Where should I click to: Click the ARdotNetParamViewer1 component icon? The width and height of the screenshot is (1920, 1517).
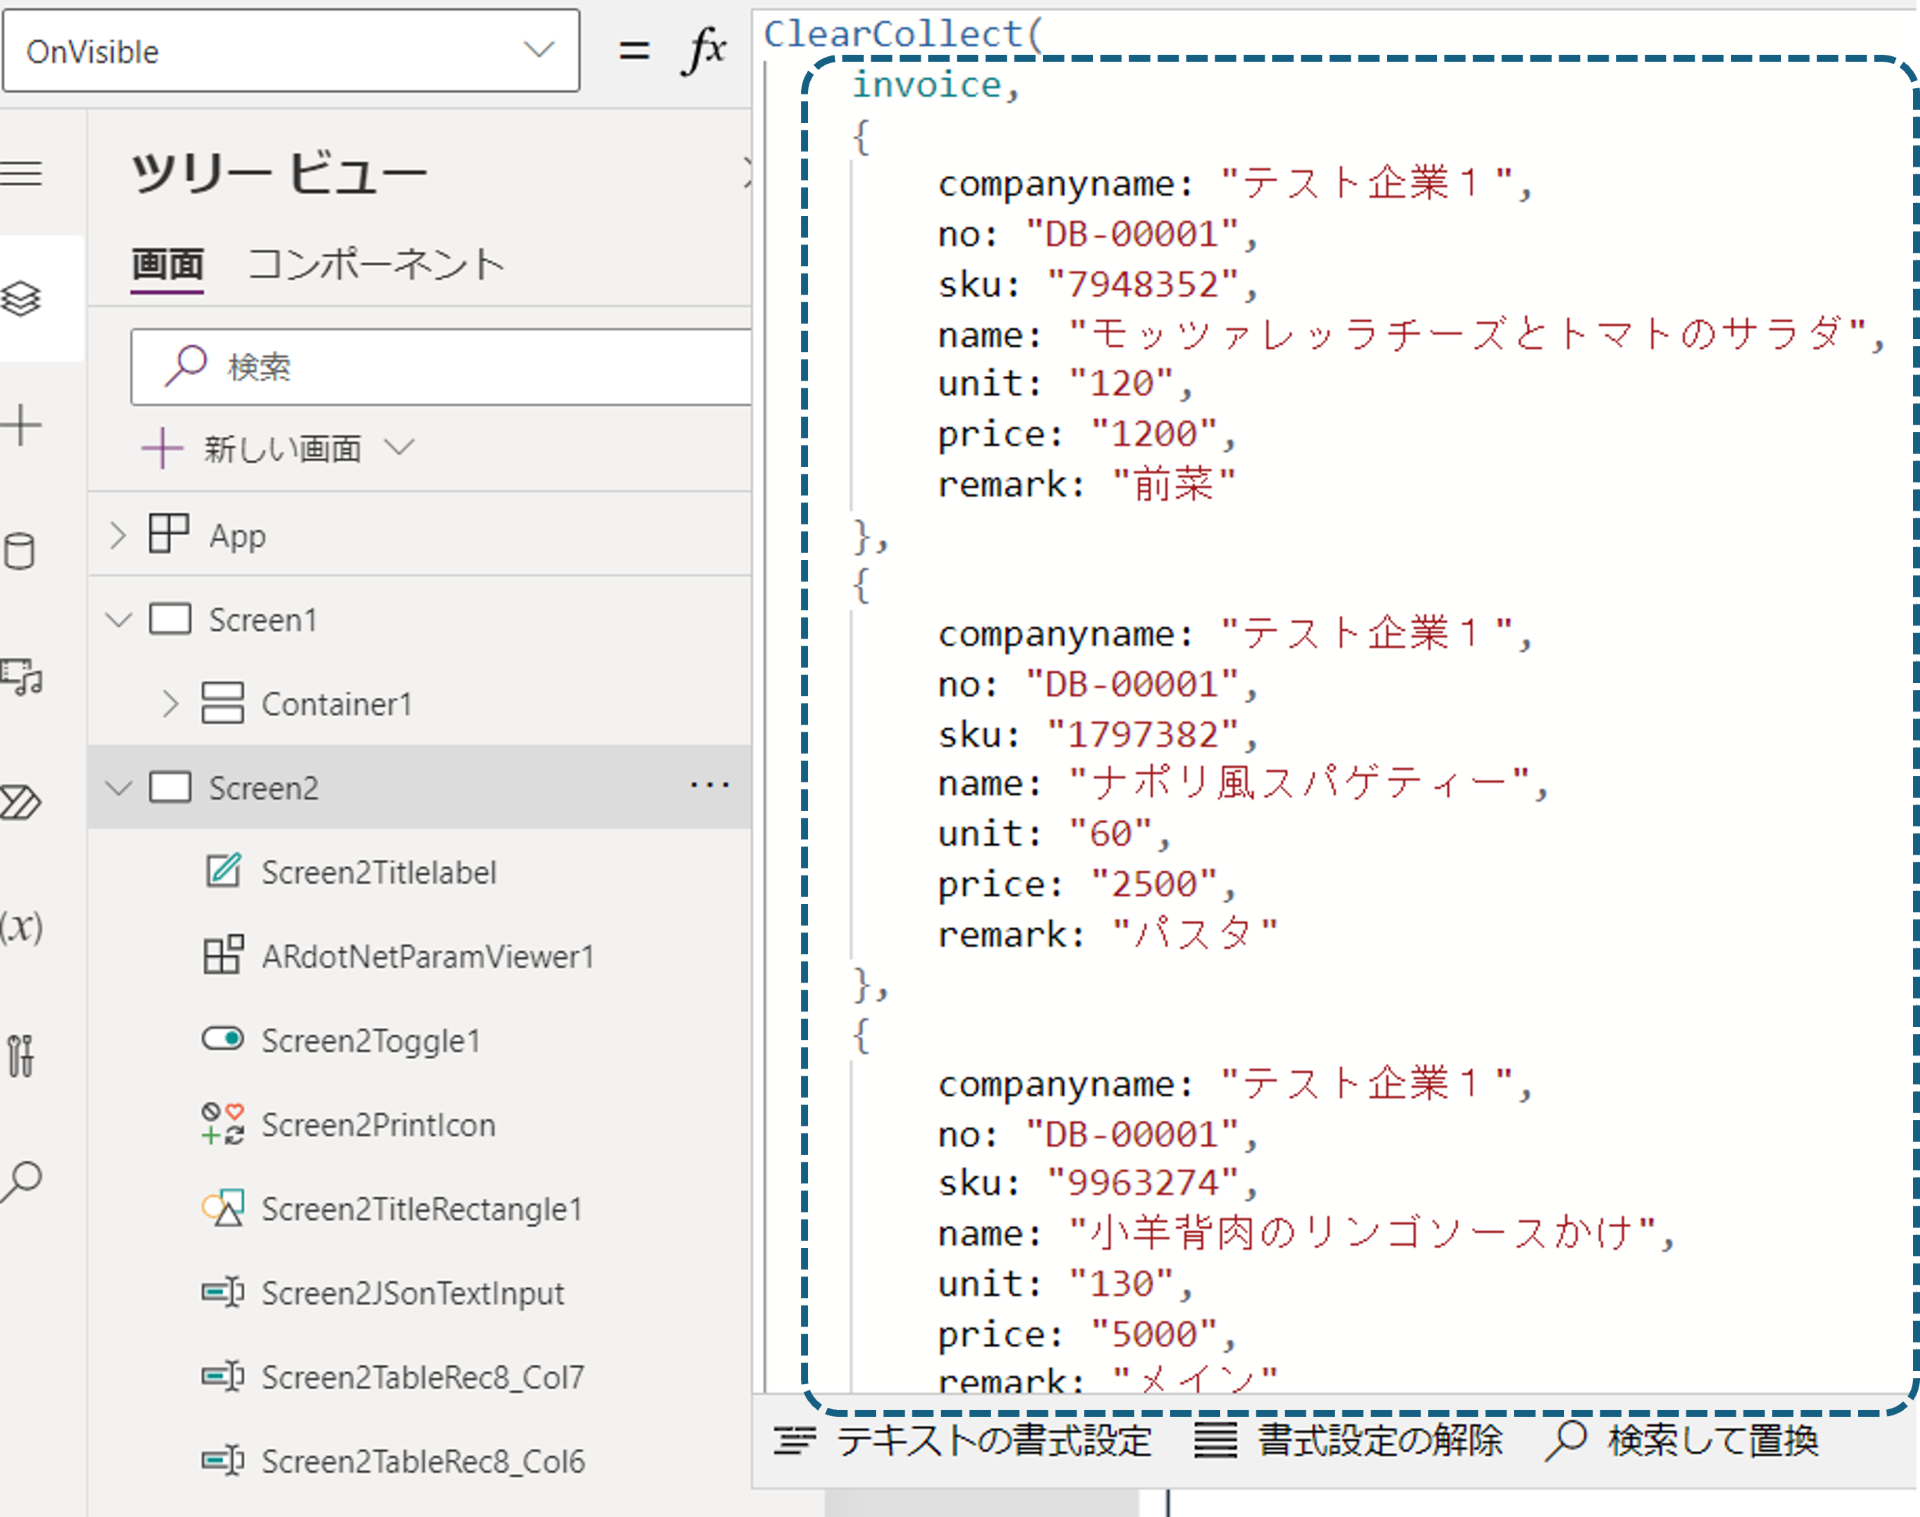pos(222,955)
